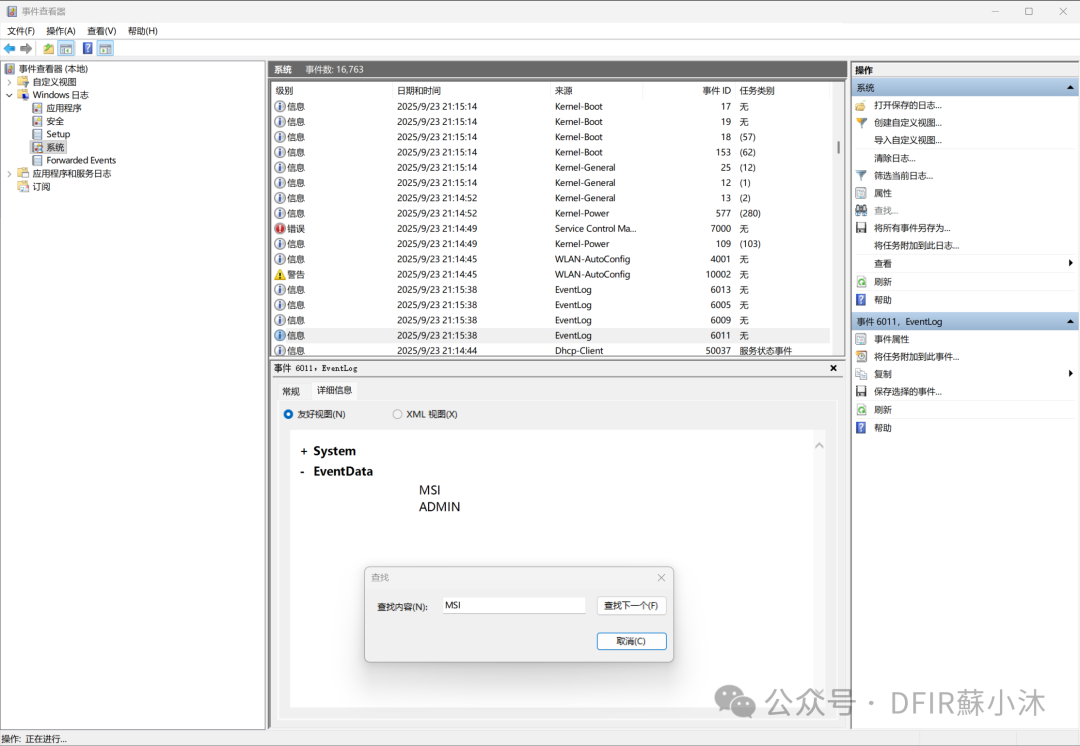Screen dimensions: 1080x746
Task: Click the 打开保存的日志 folder icon
Action: pos(861,105)
